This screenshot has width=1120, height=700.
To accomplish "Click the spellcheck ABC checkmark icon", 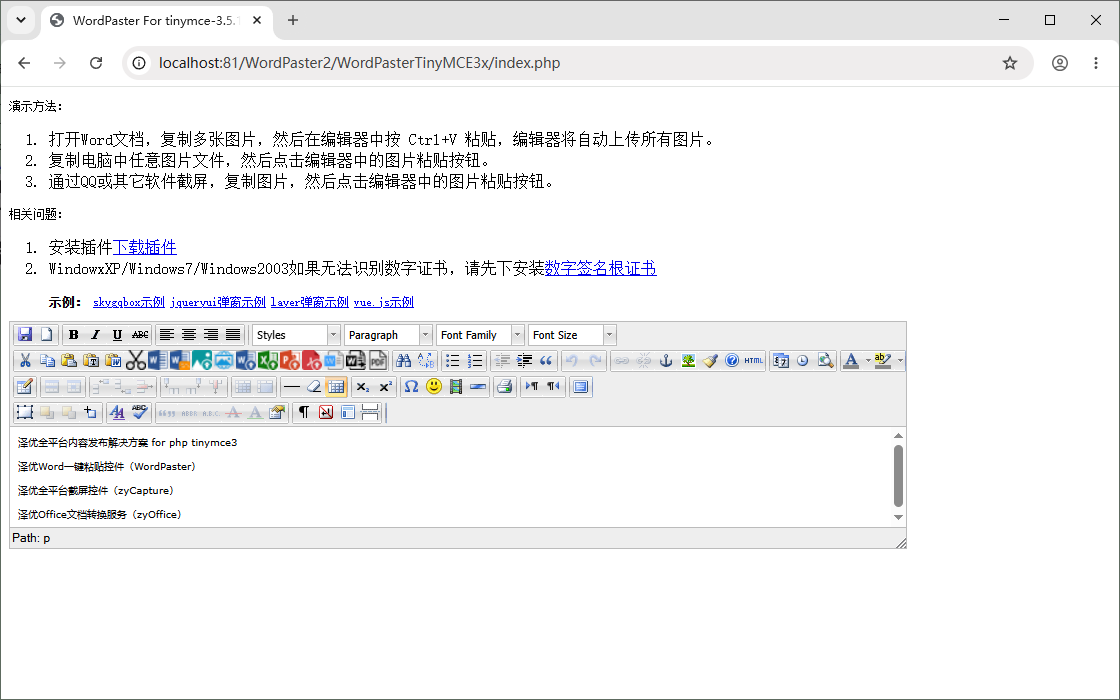I will [139, 412].
